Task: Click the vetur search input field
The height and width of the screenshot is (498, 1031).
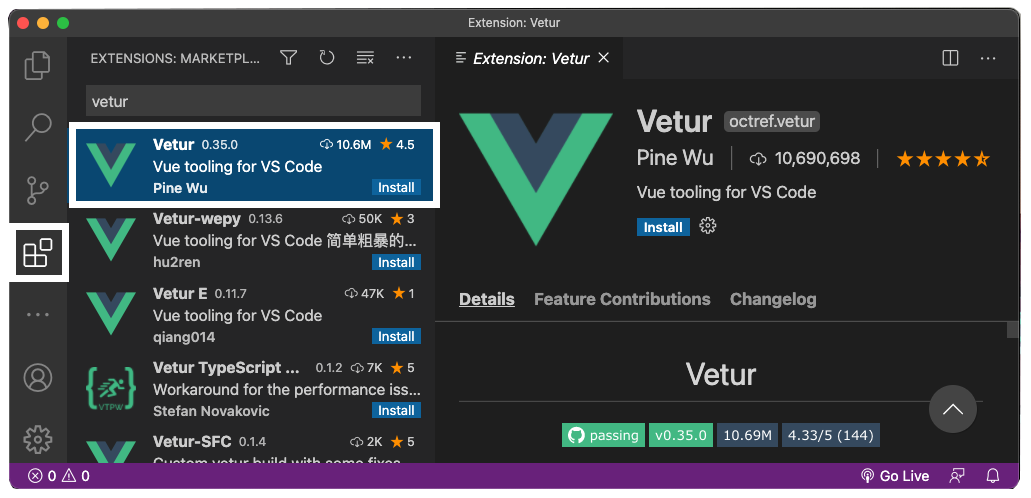Action: 254,101
